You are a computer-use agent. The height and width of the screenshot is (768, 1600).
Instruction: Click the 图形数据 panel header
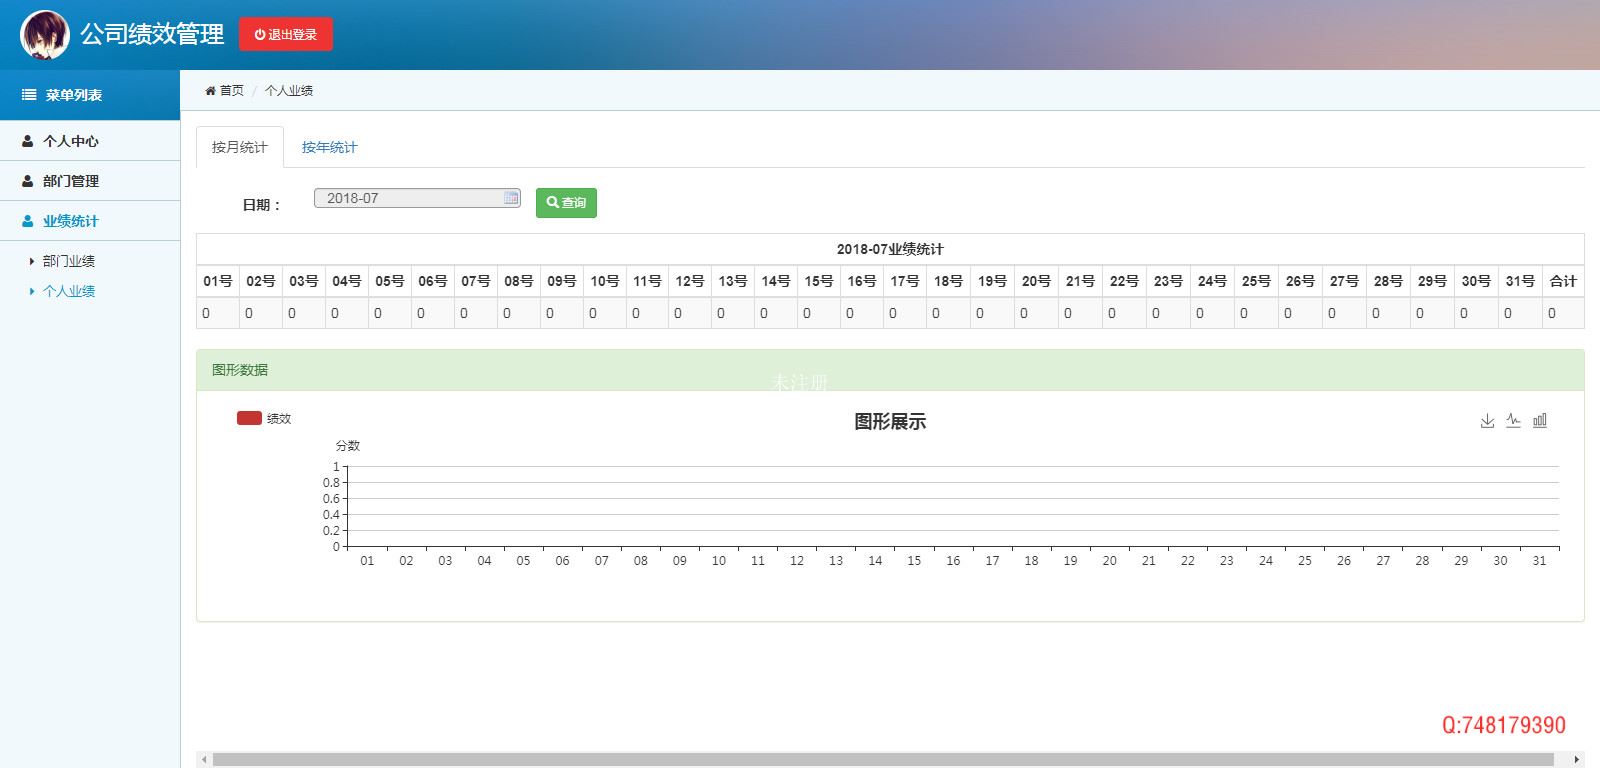(890, 370)
